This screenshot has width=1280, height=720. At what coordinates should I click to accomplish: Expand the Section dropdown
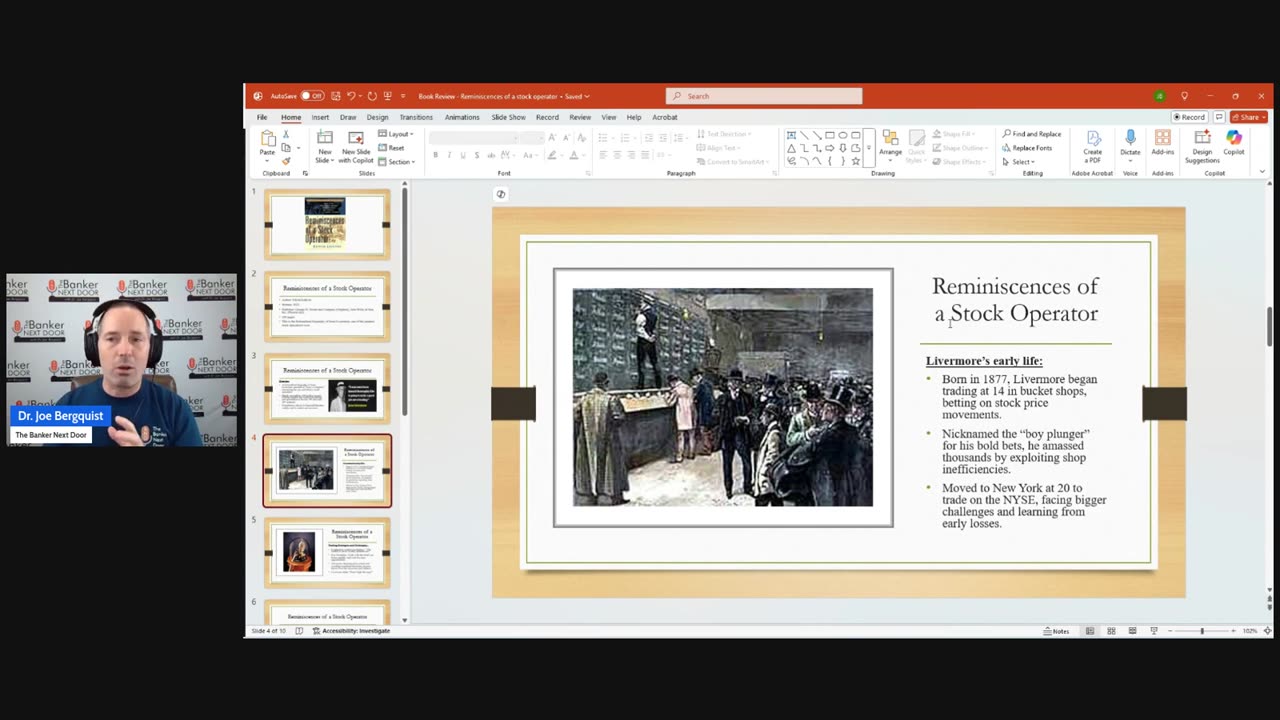[x=396, y=162]
